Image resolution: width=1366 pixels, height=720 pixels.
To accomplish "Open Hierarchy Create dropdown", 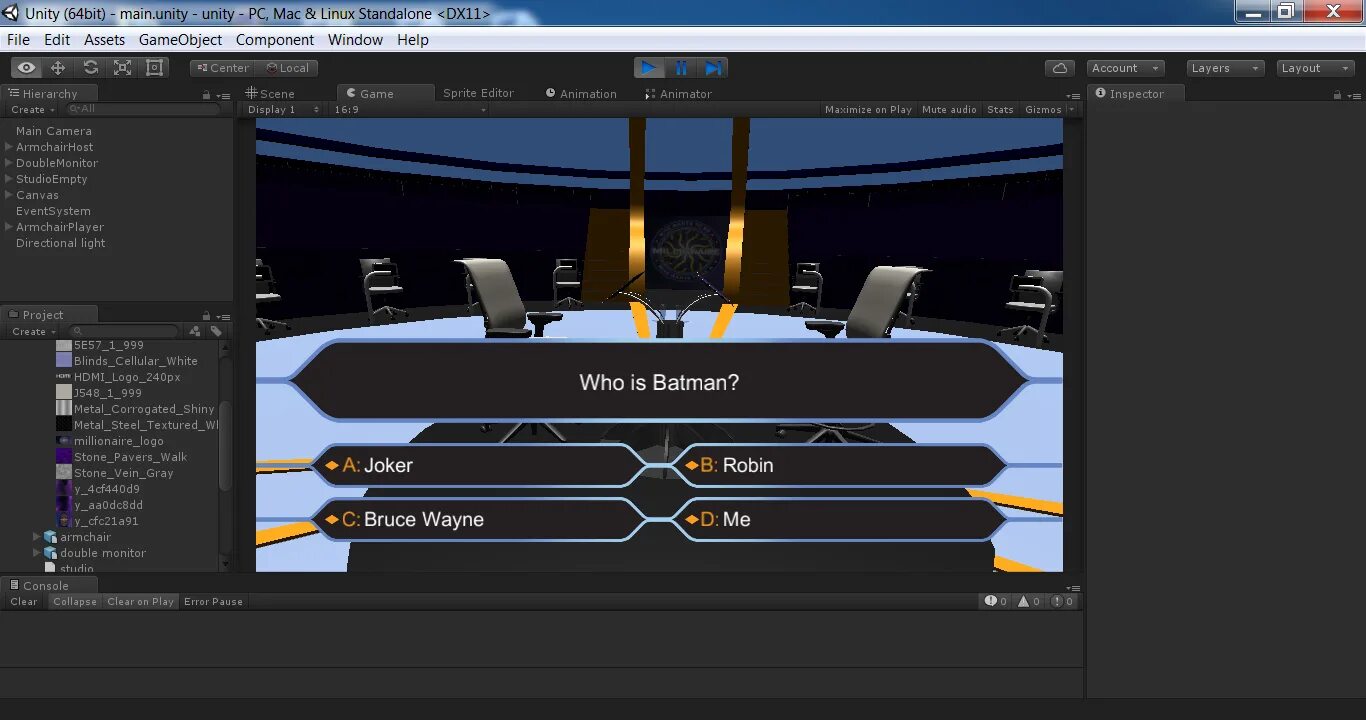I will [32, 110].
